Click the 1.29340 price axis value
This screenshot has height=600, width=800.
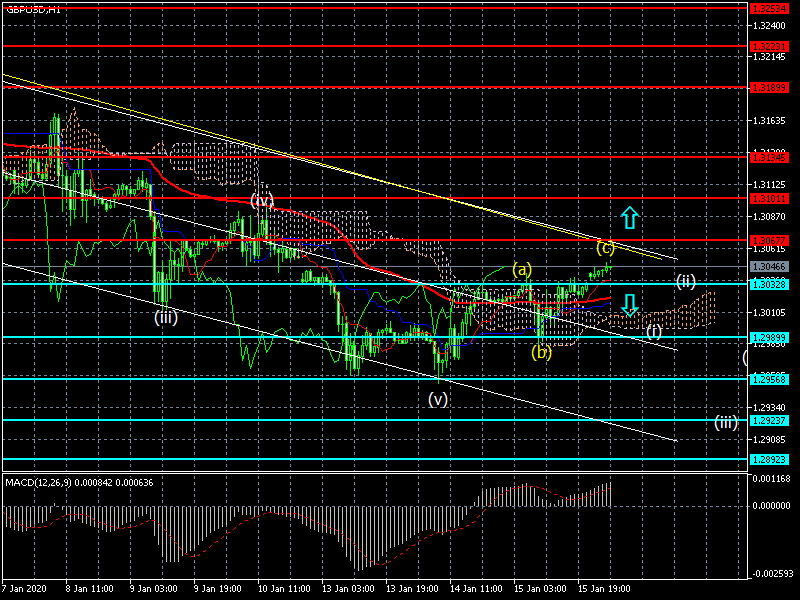pos(769,407)
